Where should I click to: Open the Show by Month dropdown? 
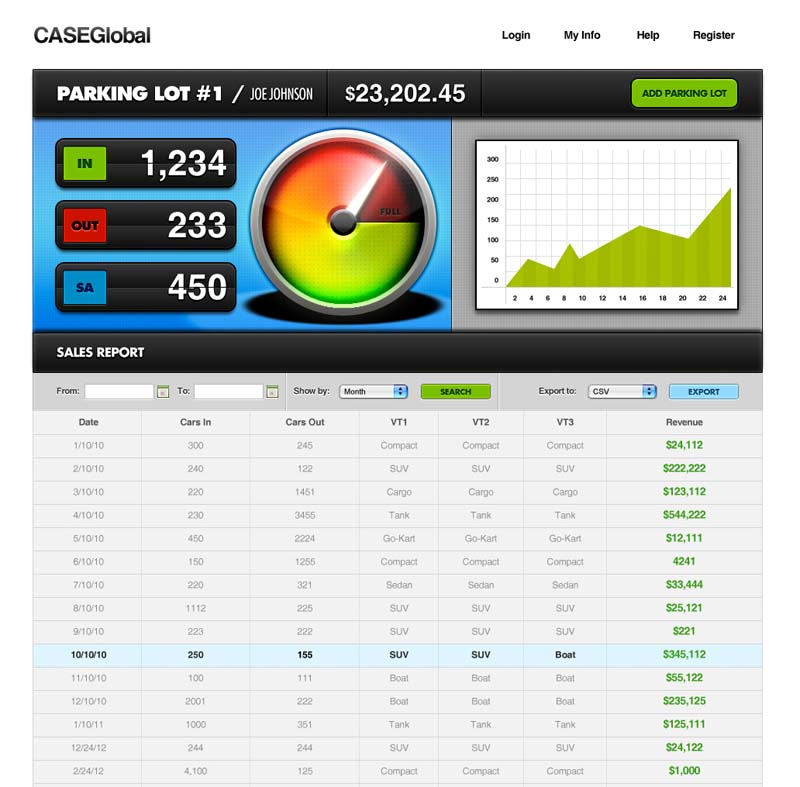click(373, 391)
